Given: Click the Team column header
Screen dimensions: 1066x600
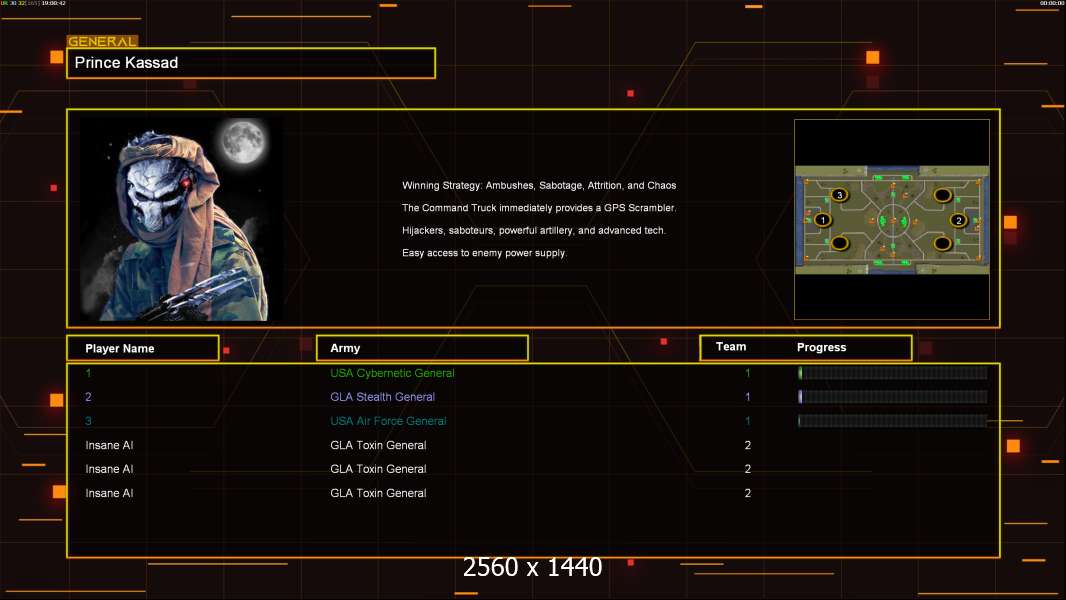Looking at the screenshot, I should [x=731, y=347].
